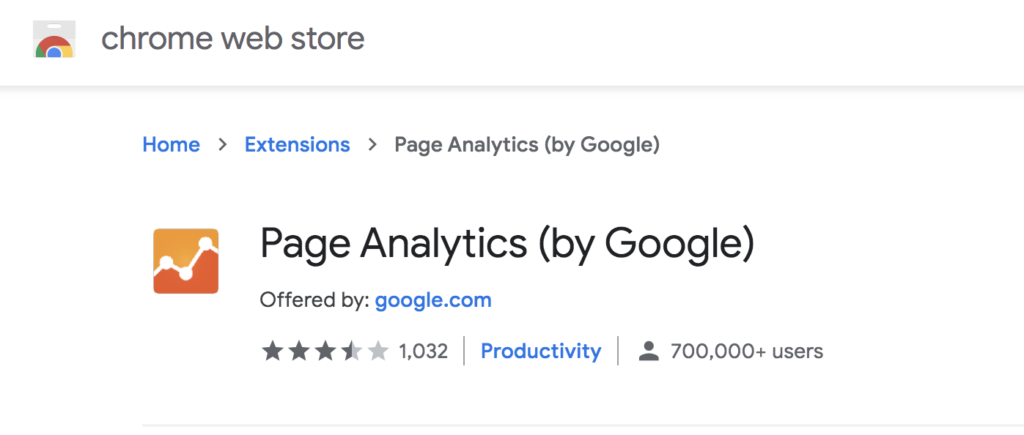
Task: Click the second rating star
Action: point(298,351)
